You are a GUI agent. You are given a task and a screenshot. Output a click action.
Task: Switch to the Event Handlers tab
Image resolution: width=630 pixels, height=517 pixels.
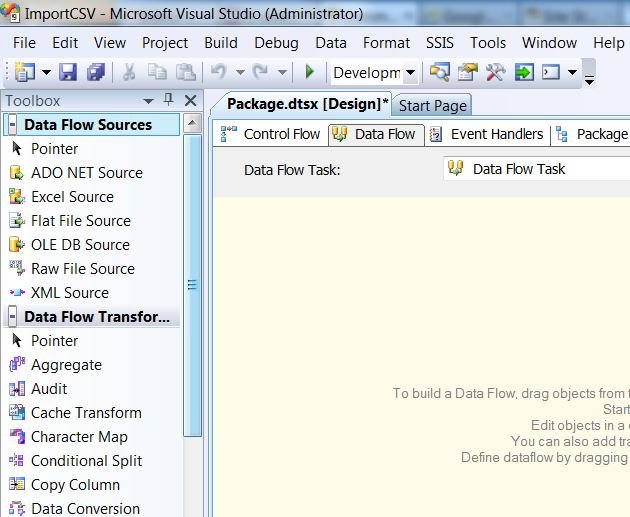(487, 134)
